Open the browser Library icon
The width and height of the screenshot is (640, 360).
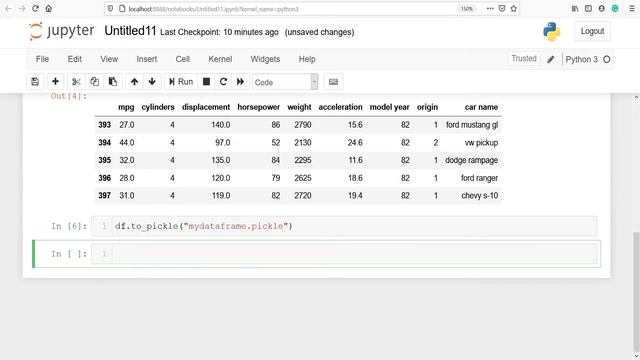[575, 9]
